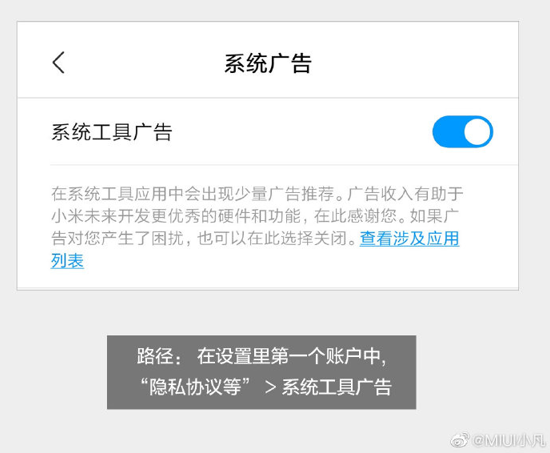Viewport: 550px width, 453px height.
Task: Click the Weibo logo in the watermark
Action: point(460,440)
